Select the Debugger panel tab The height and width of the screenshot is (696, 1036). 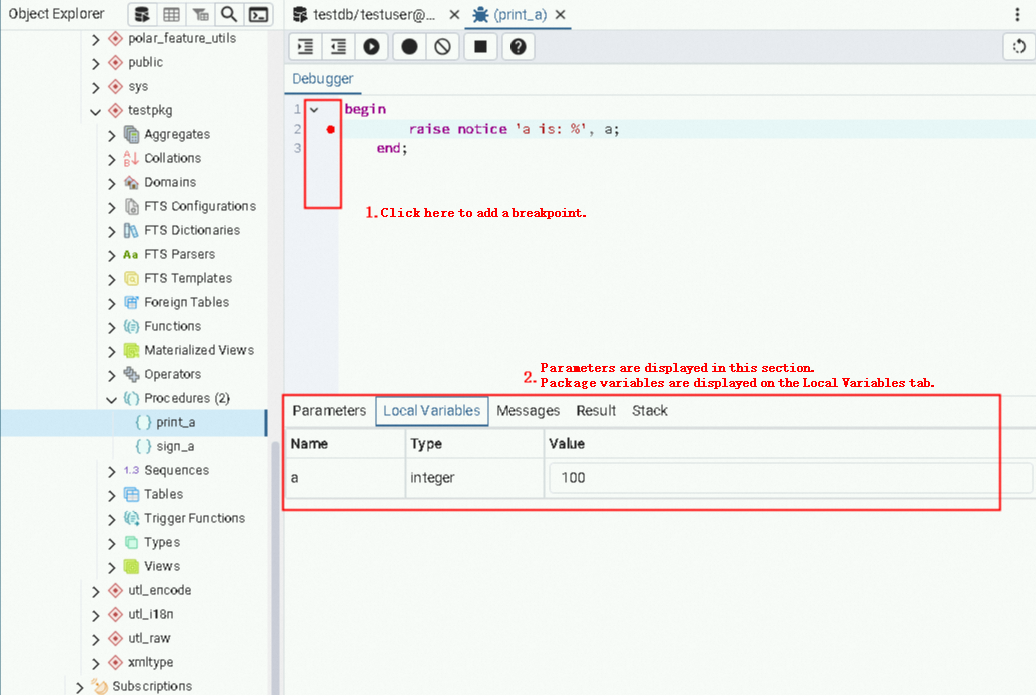click(x=322, y=79)
